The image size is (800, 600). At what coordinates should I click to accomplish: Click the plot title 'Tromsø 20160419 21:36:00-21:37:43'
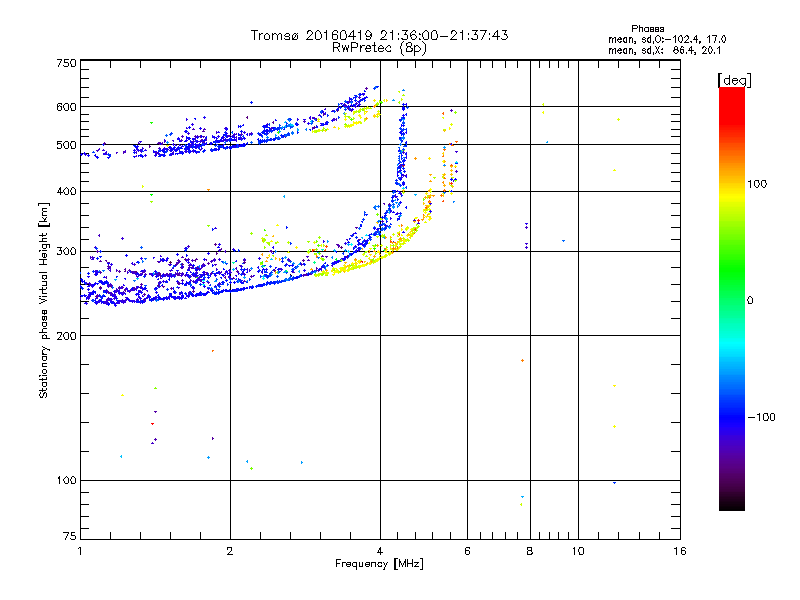click(379, 35)
